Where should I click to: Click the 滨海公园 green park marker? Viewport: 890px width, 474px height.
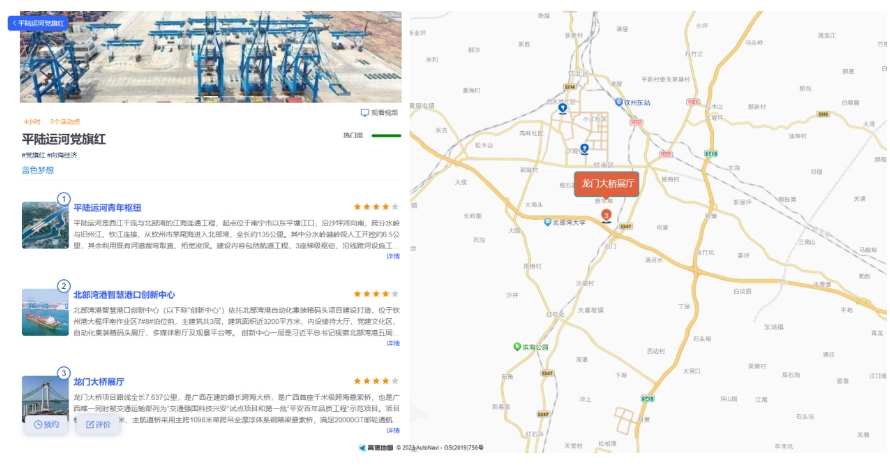pos(517,346)
